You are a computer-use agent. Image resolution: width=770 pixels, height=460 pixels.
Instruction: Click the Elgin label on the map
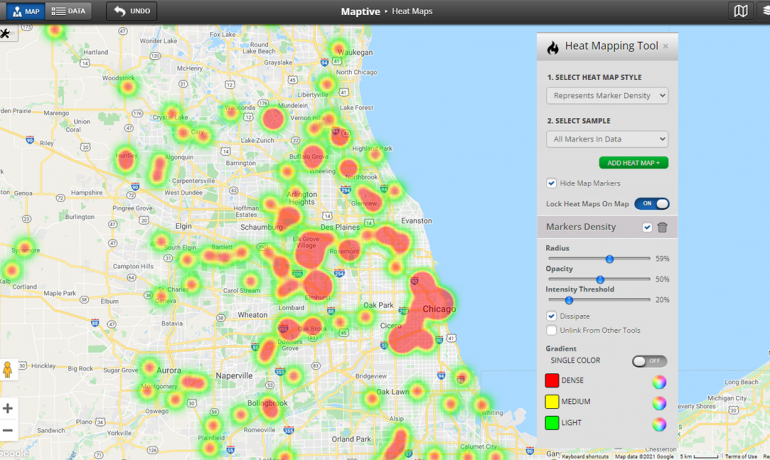[183, 226]
